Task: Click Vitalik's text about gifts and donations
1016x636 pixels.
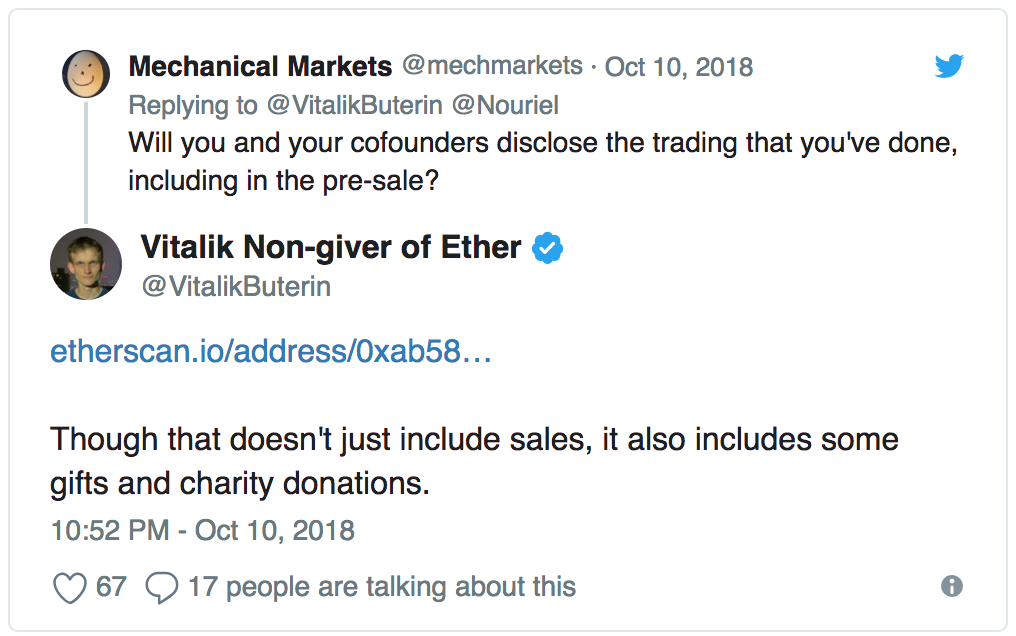Action: point(474,461)
